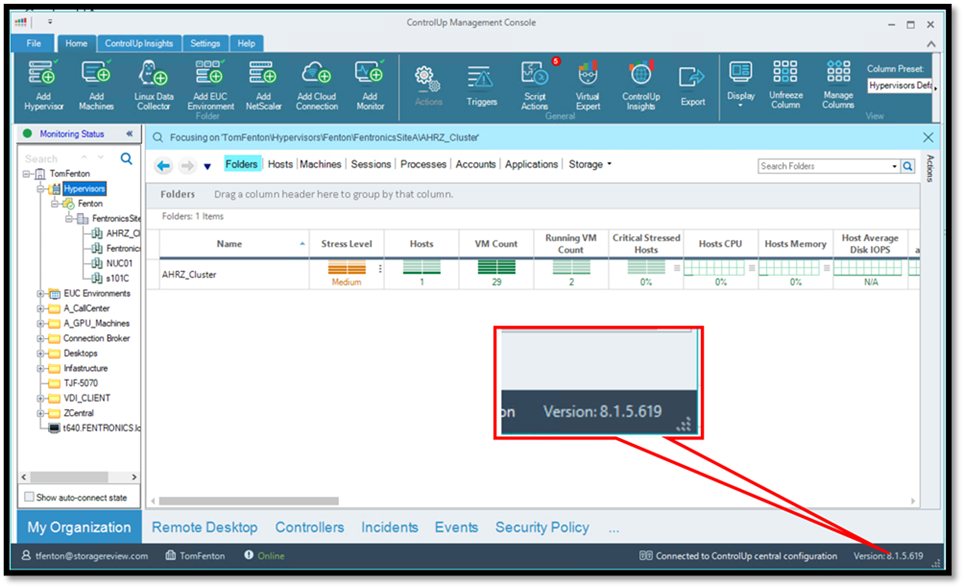
Task: Click the VM Count column header
Action: (496, 244)
